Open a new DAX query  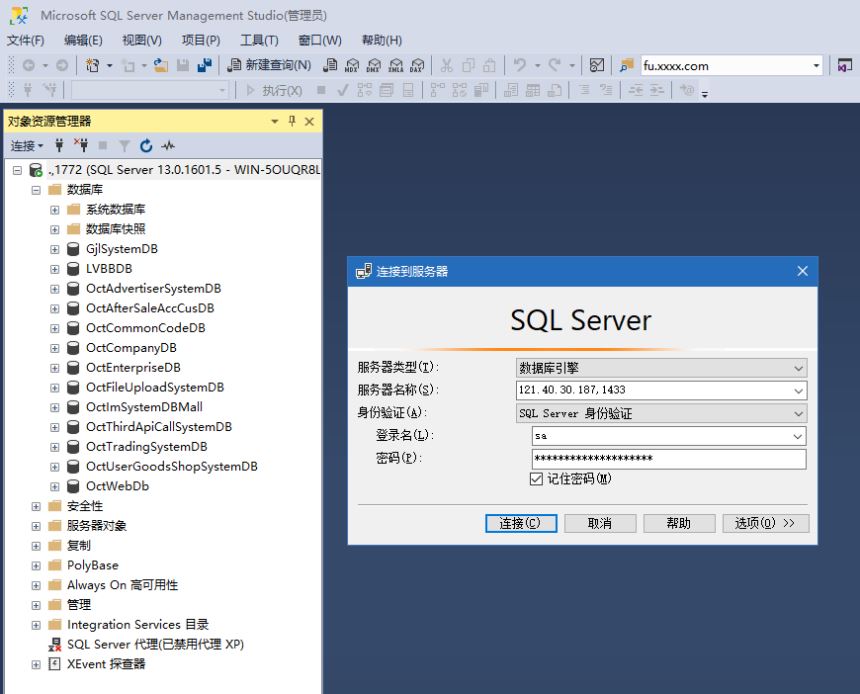(417, 66)
